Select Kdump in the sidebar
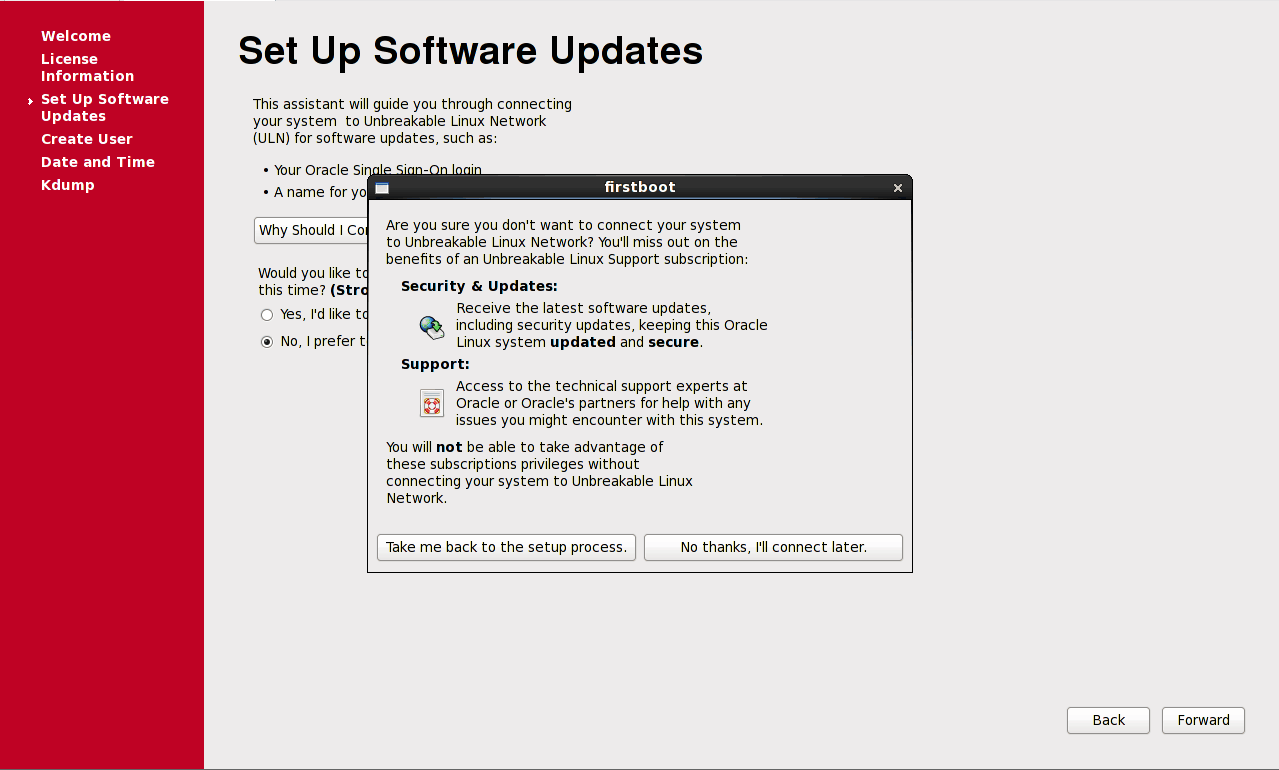Viewport: 1279px width, 770px height. (68, 185)
